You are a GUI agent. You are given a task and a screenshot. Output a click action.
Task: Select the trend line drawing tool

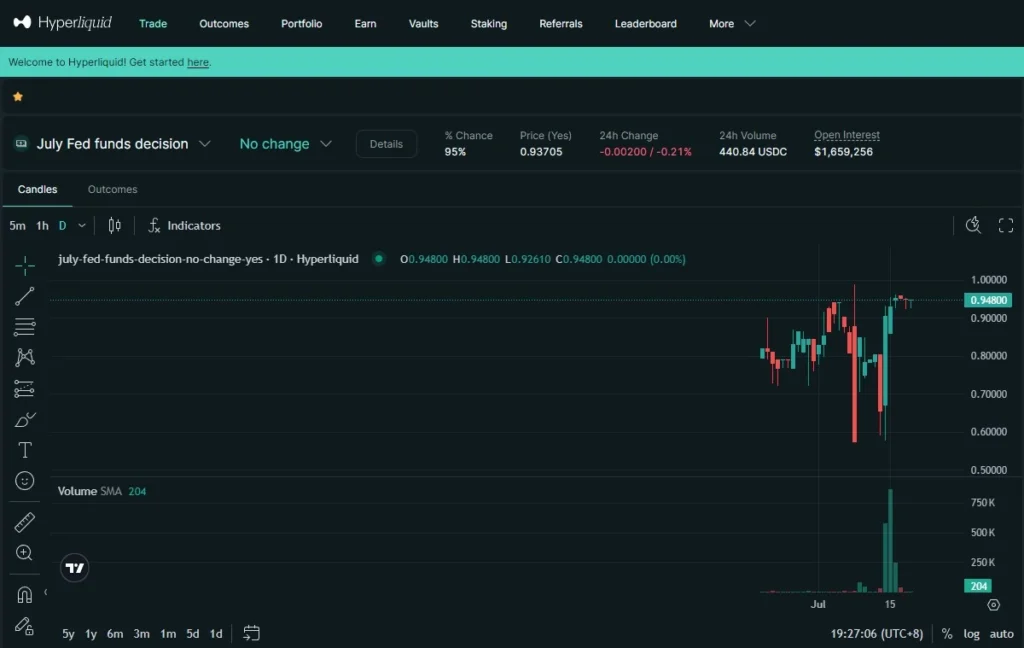pyautogui.click(x=25, y=296)
